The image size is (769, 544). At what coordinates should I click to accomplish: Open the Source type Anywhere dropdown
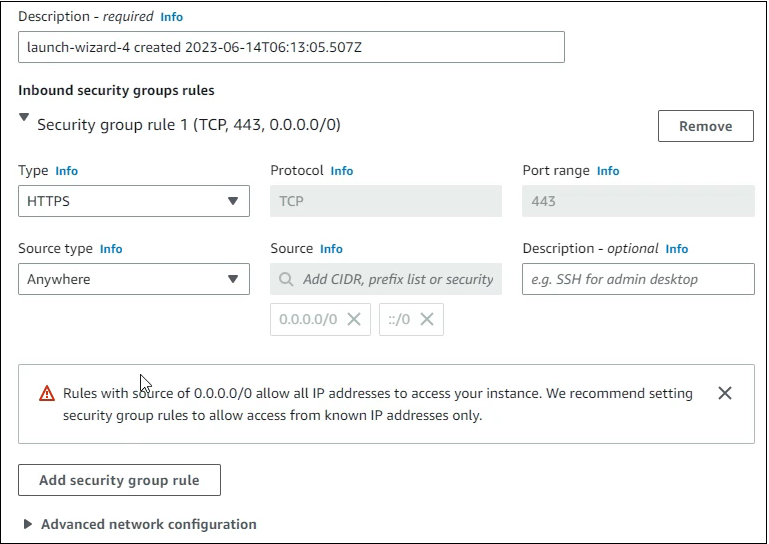point(133,279)
